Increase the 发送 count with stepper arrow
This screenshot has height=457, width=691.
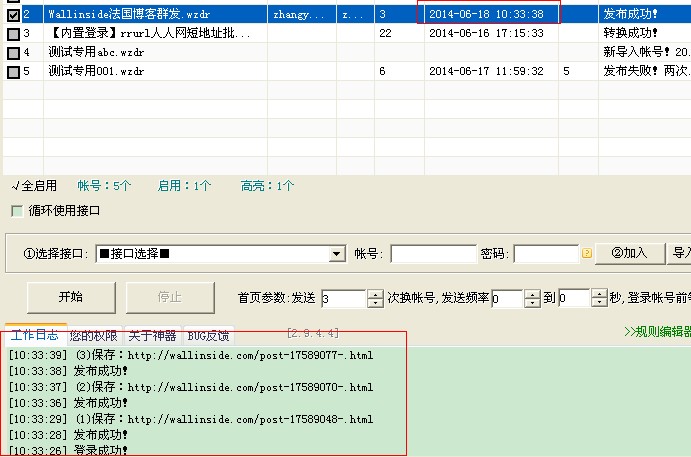click(x=375, y=293)
